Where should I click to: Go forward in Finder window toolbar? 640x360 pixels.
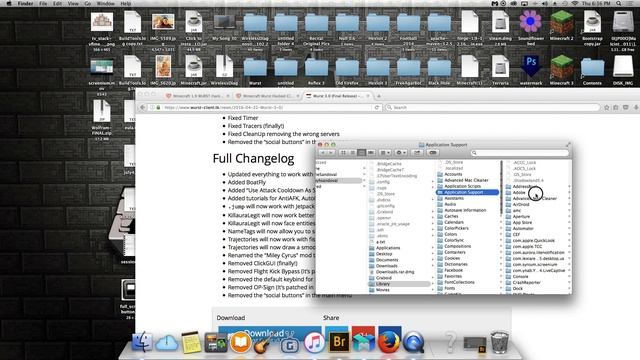pyautogui.click(x=331, y=153)
